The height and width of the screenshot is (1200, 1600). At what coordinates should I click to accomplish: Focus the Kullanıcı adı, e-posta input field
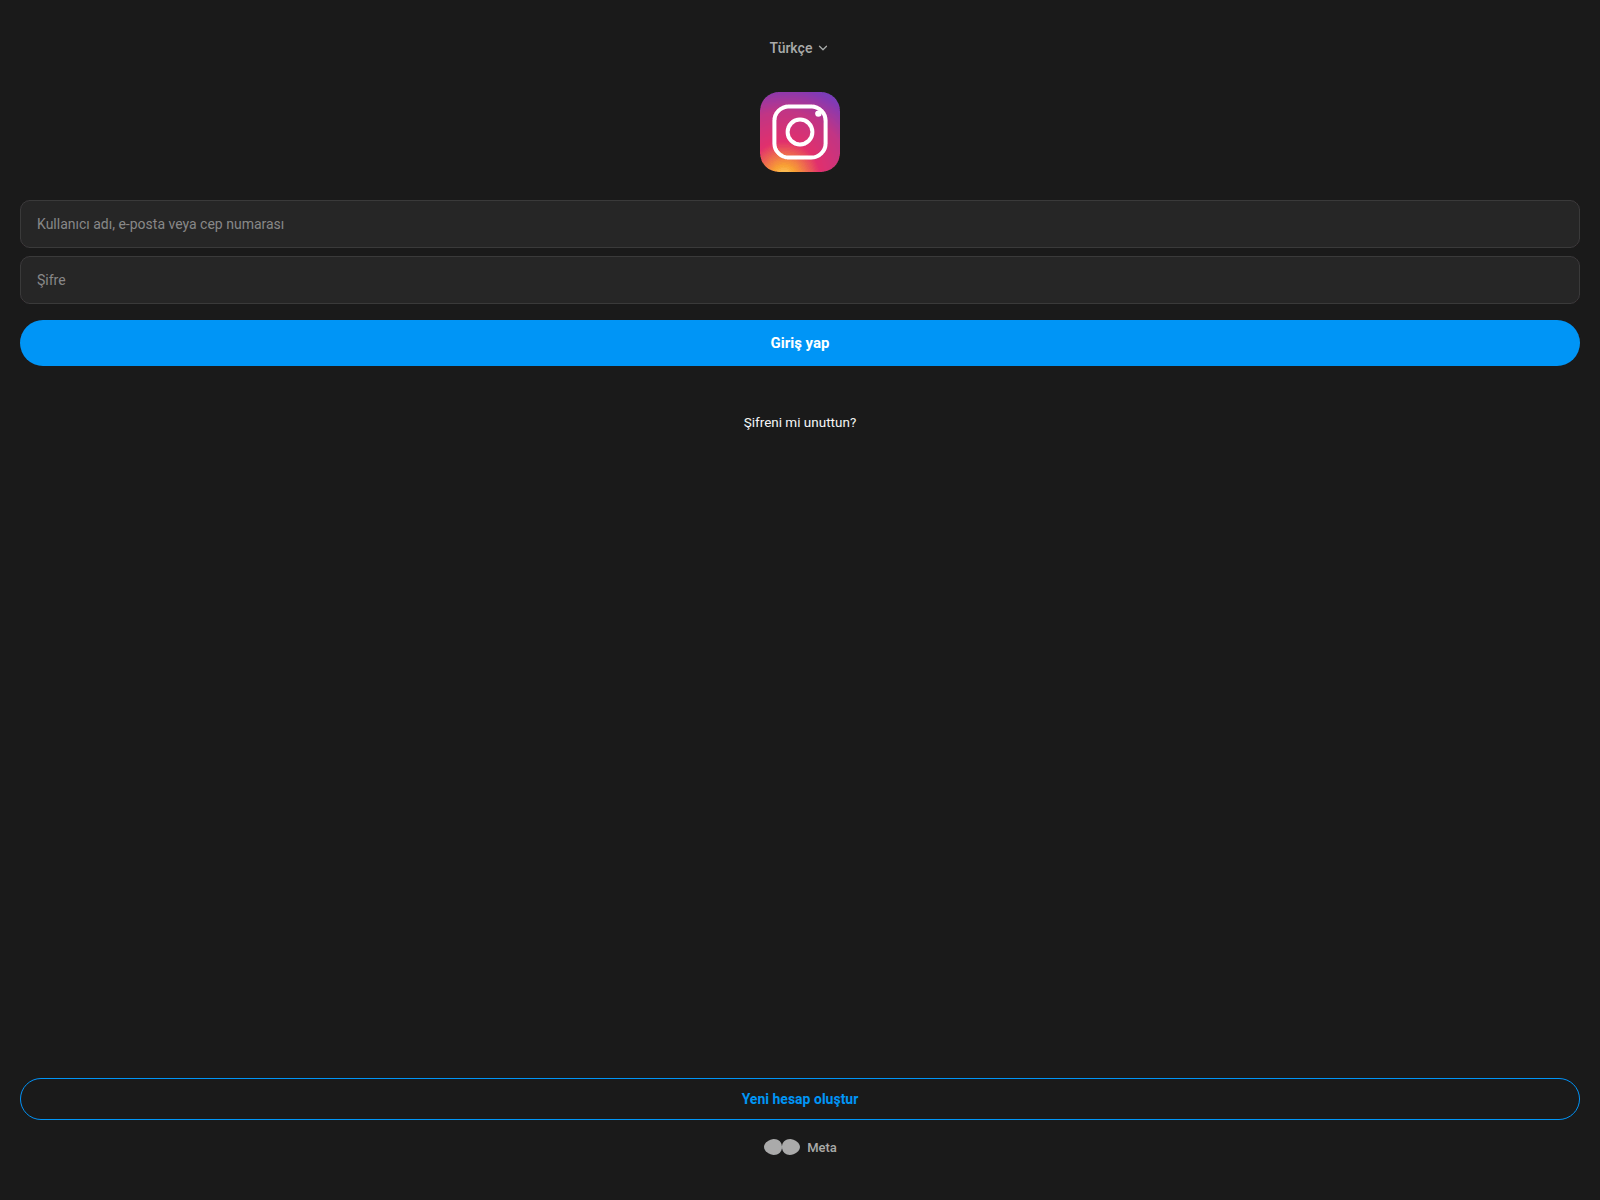[x=800, y=224]
